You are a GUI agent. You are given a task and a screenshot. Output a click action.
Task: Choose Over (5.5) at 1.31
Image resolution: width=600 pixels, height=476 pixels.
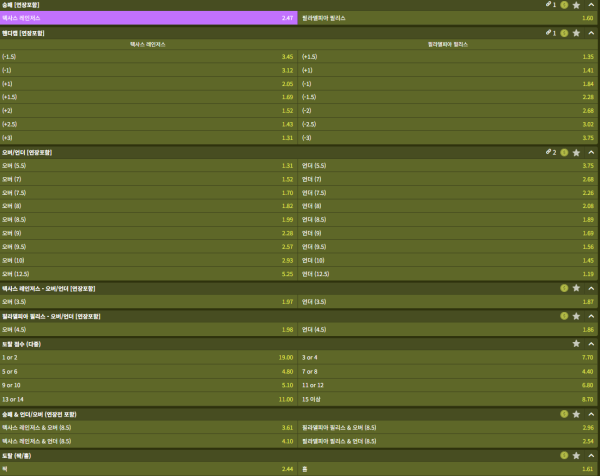pos(148,166)
